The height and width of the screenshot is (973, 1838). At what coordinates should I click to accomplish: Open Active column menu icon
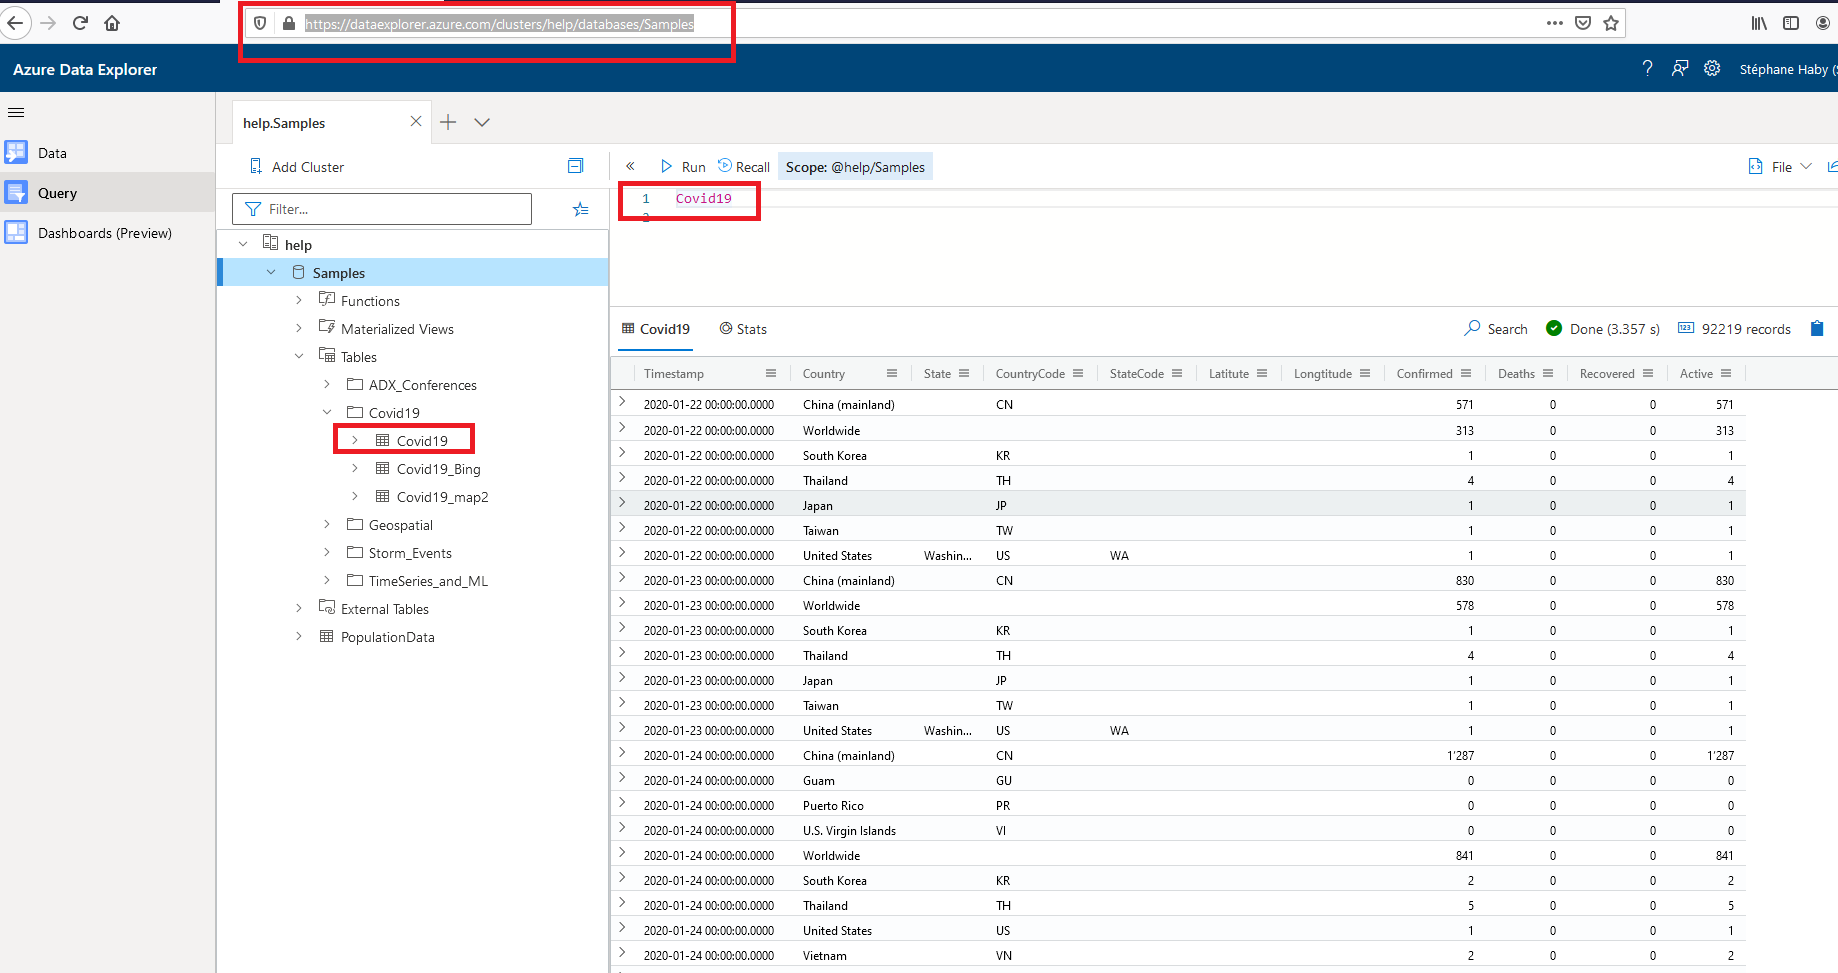(1726, 373)
